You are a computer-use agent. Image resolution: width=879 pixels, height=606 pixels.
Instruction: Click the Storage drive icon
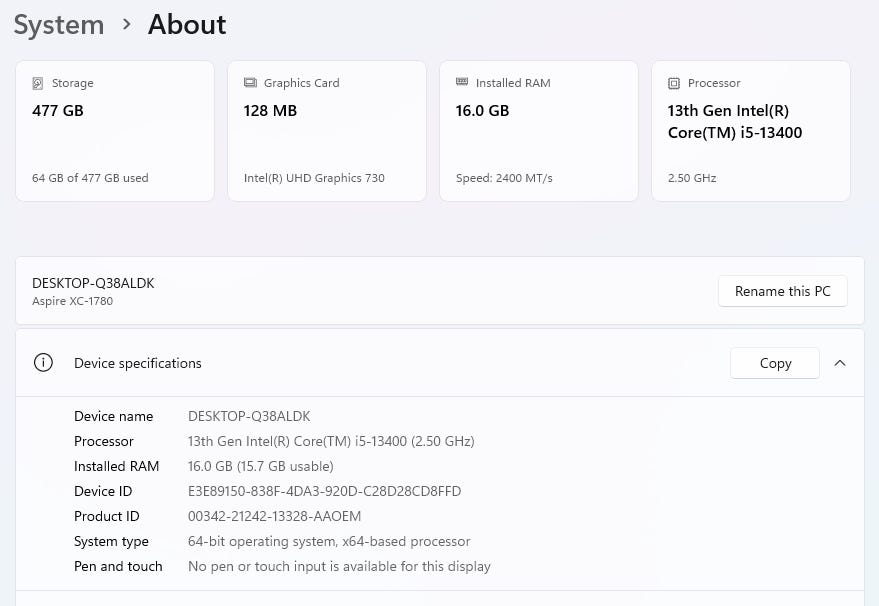coord(38,83)
